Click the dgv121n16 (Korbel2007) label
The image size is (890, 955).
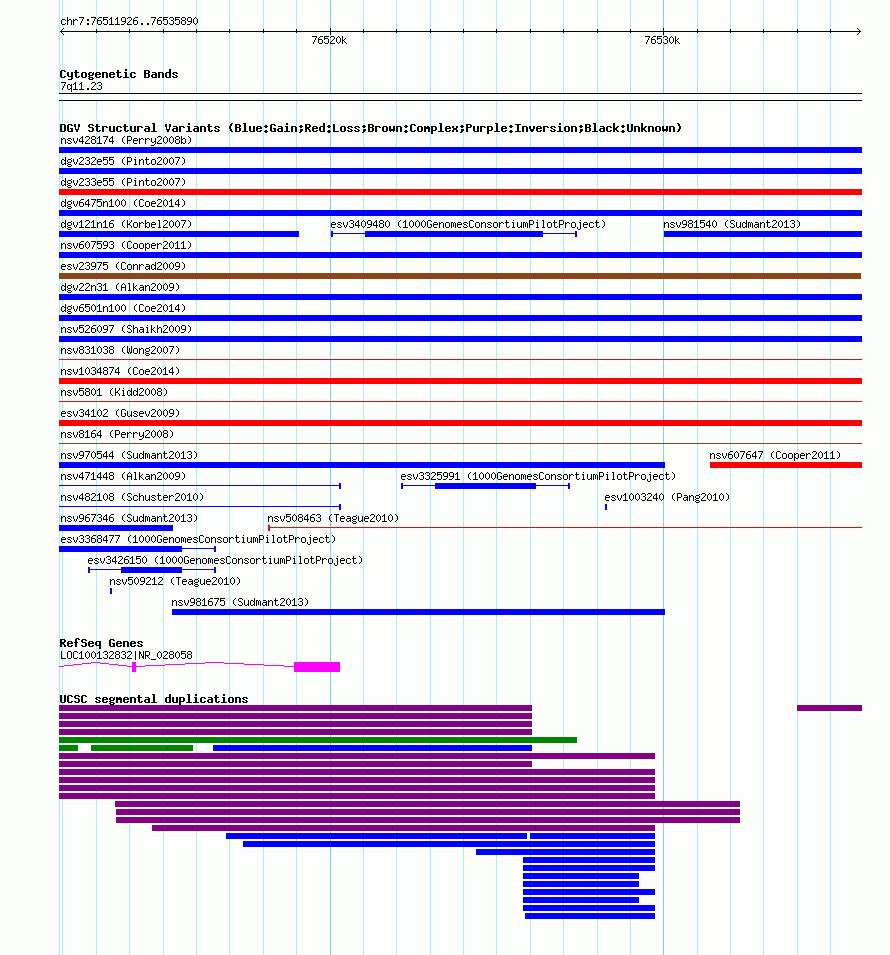click(x=126, y=225)
